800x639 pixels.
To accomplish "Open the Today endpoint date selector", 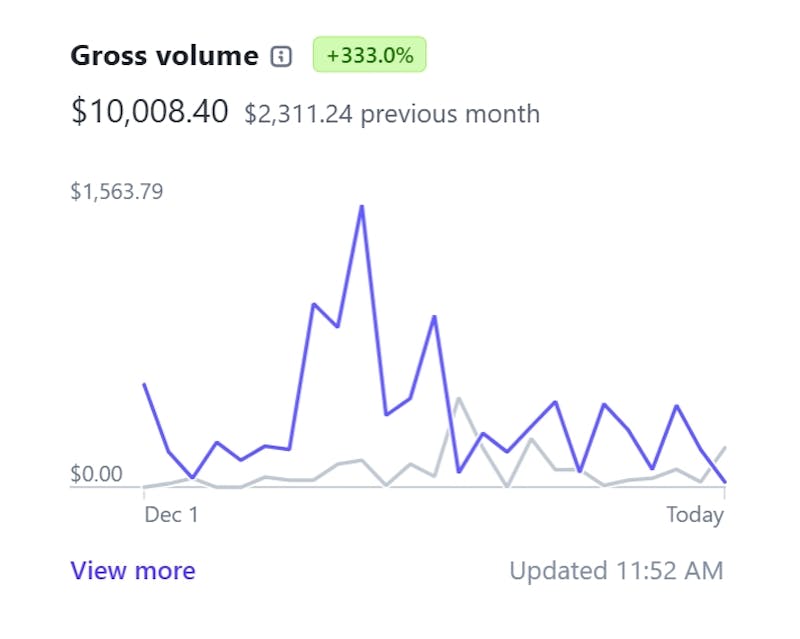I will point(694,514).
